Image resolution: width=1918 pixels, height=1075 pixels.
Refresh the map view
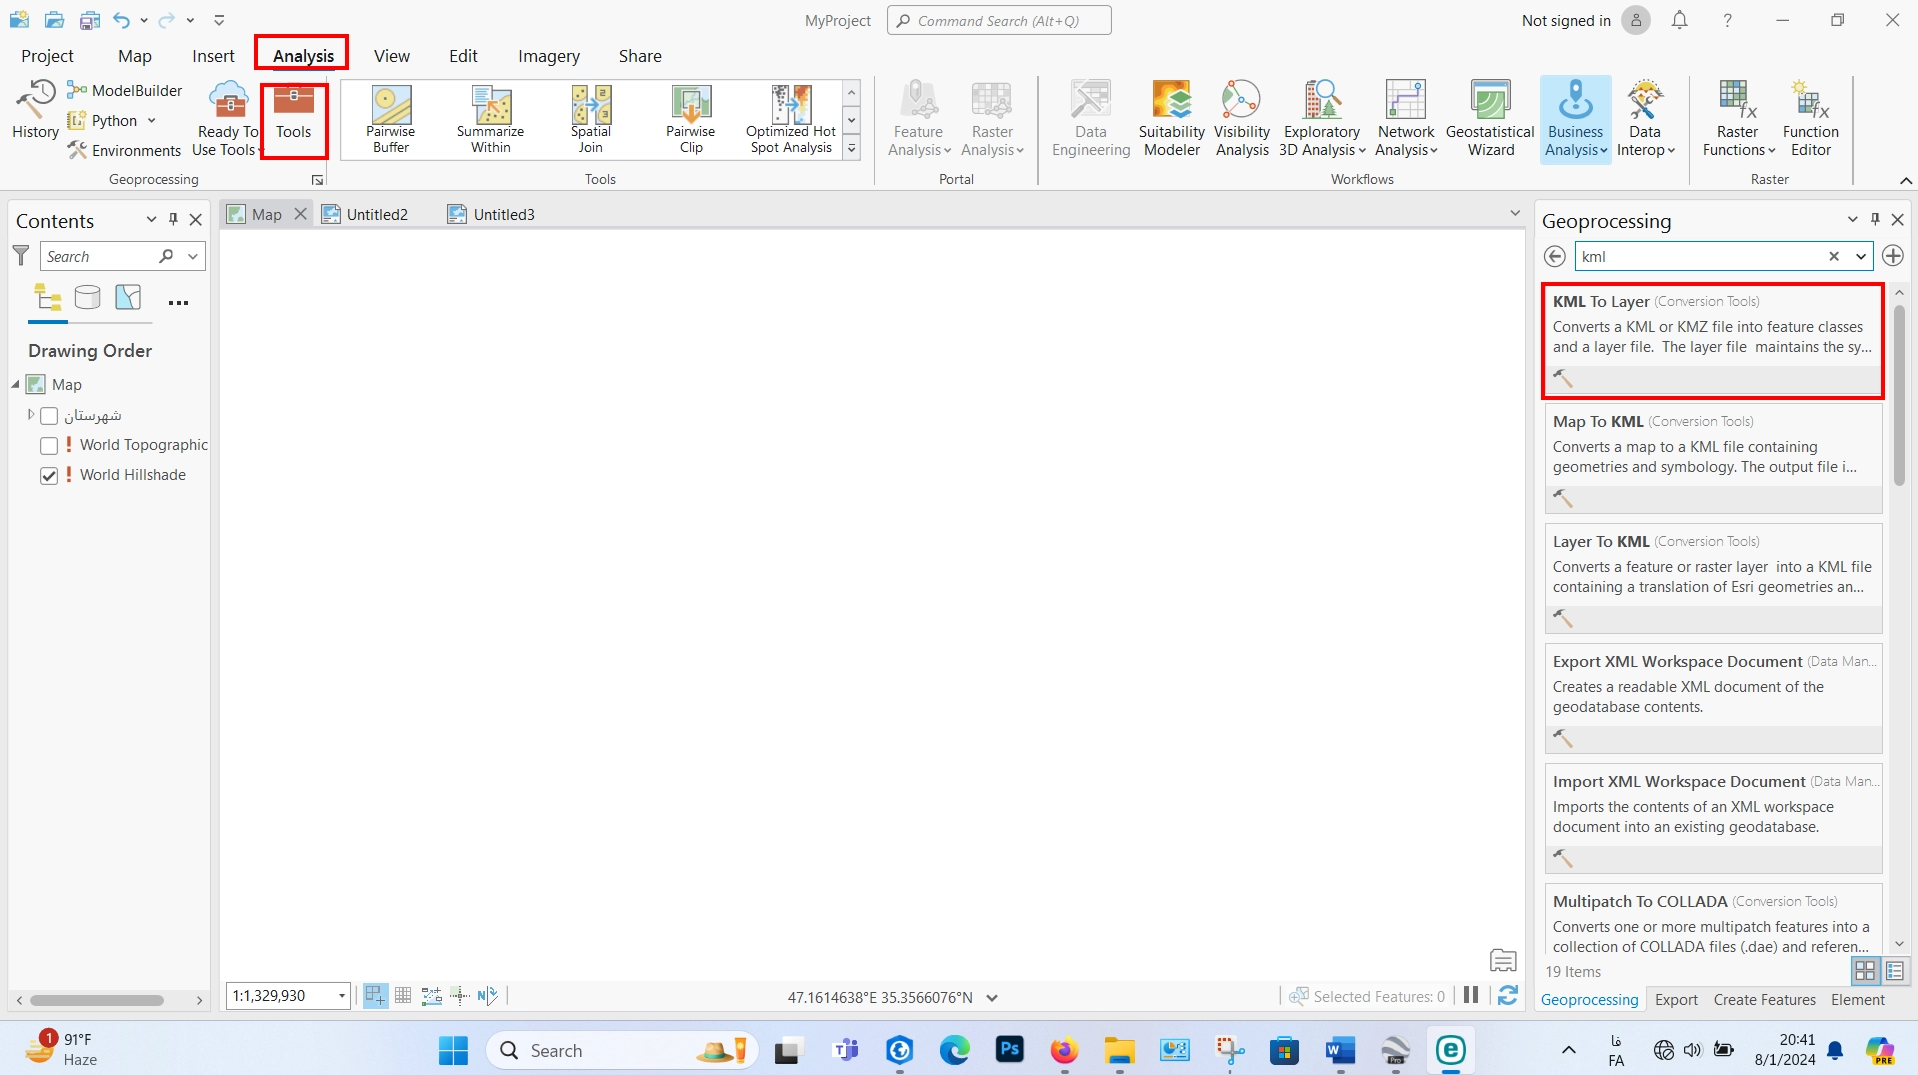tap(1508, 996)
